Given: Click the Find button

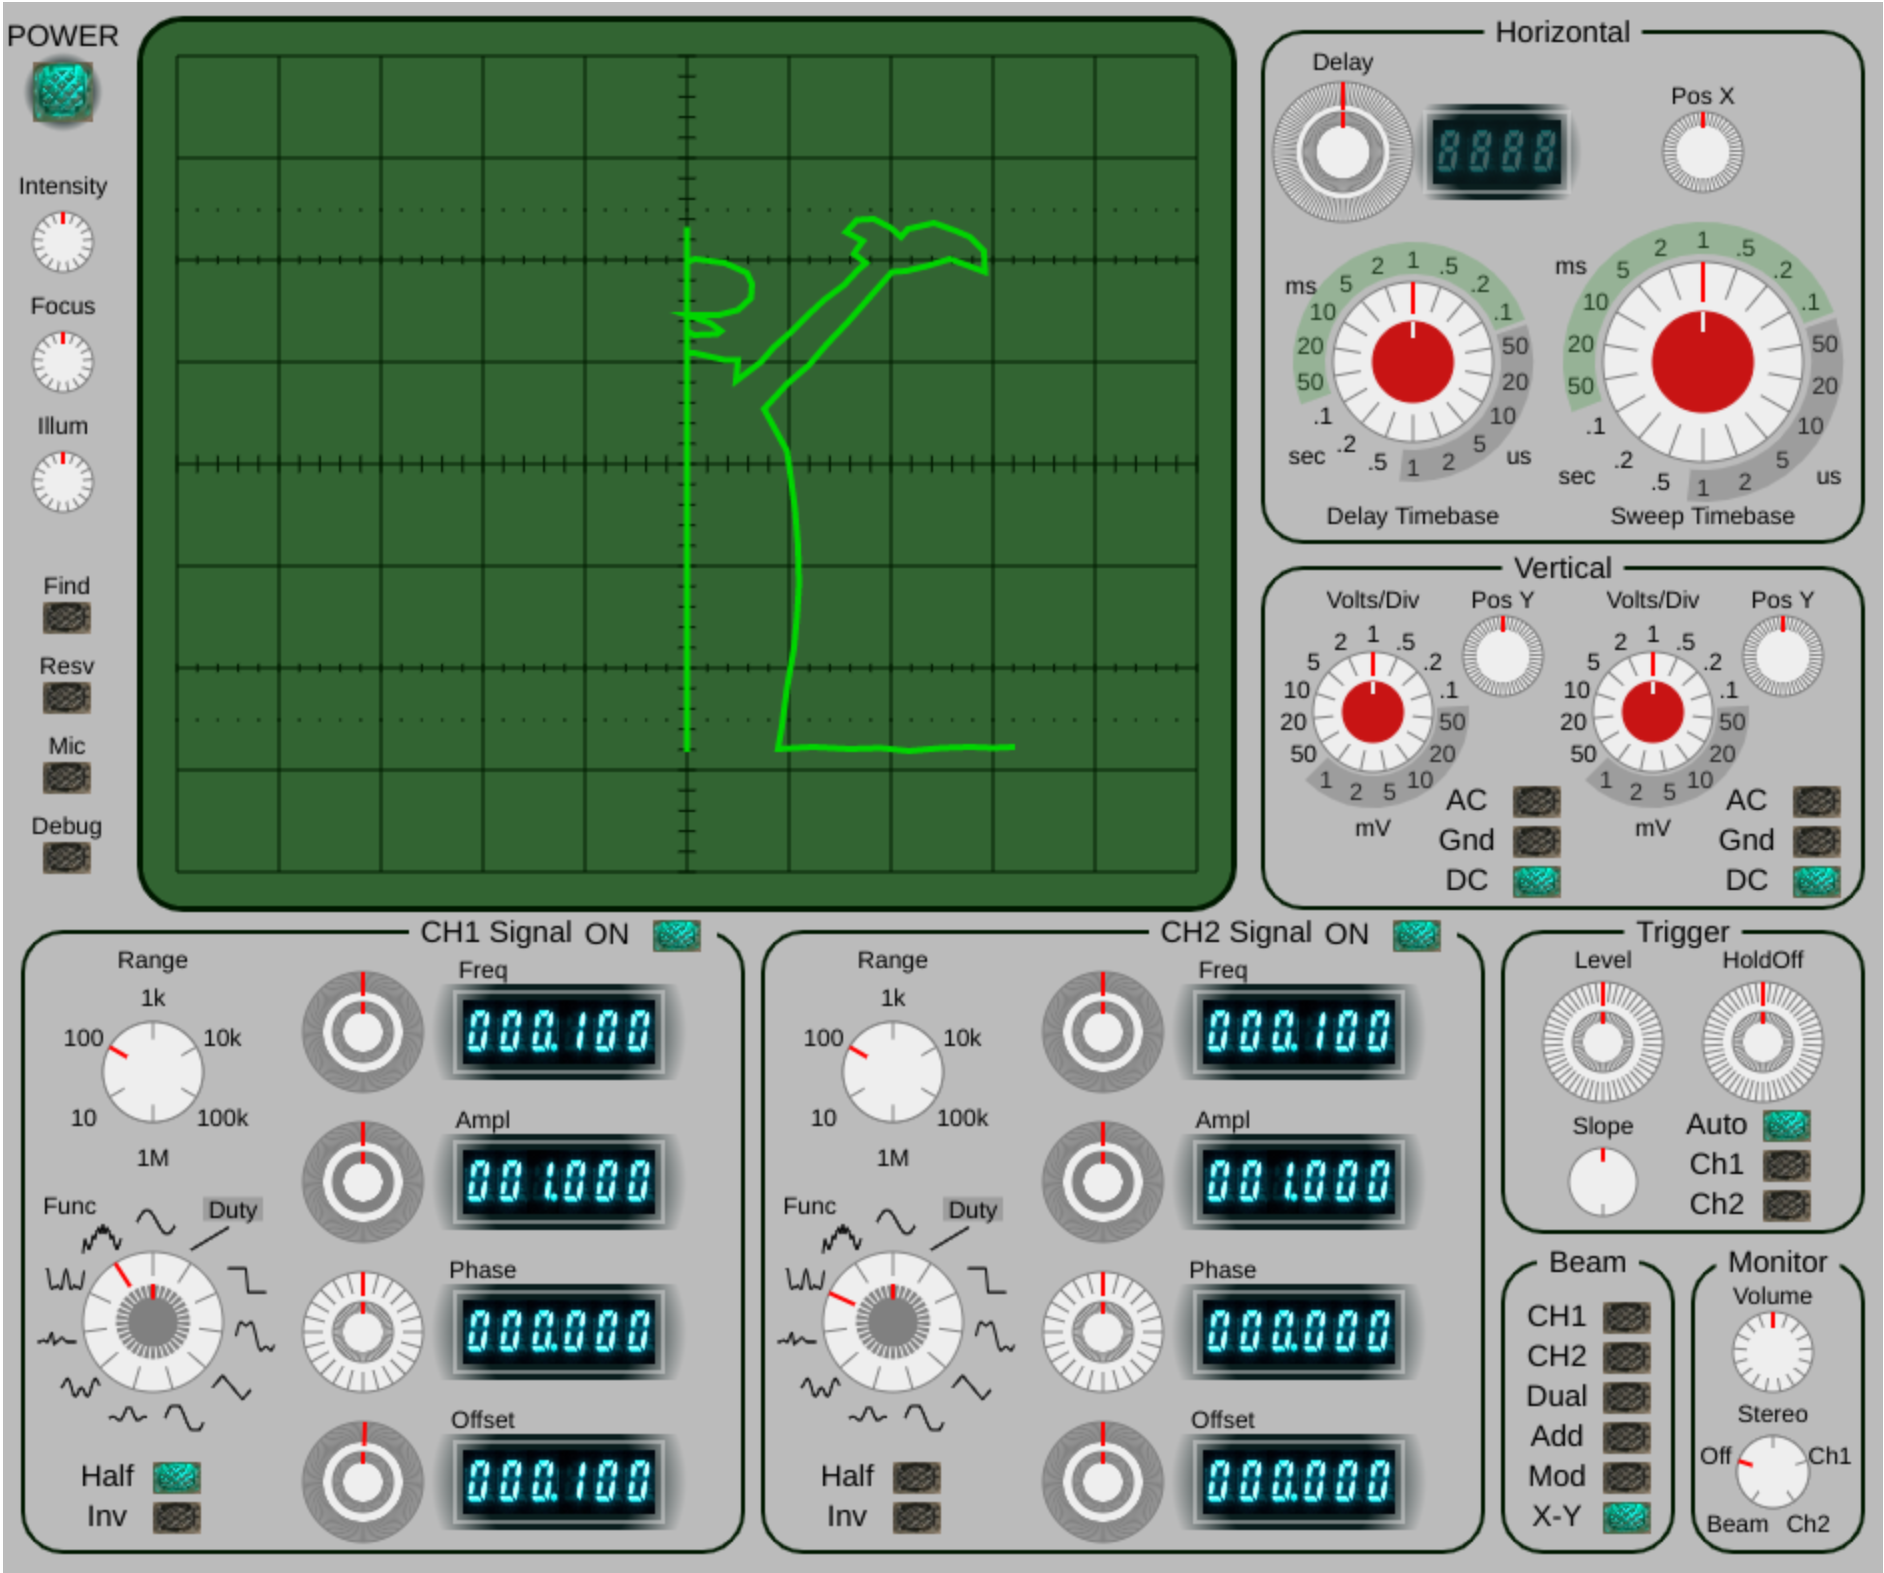Looking at the screenshot, I should click(x=67, y=618).
